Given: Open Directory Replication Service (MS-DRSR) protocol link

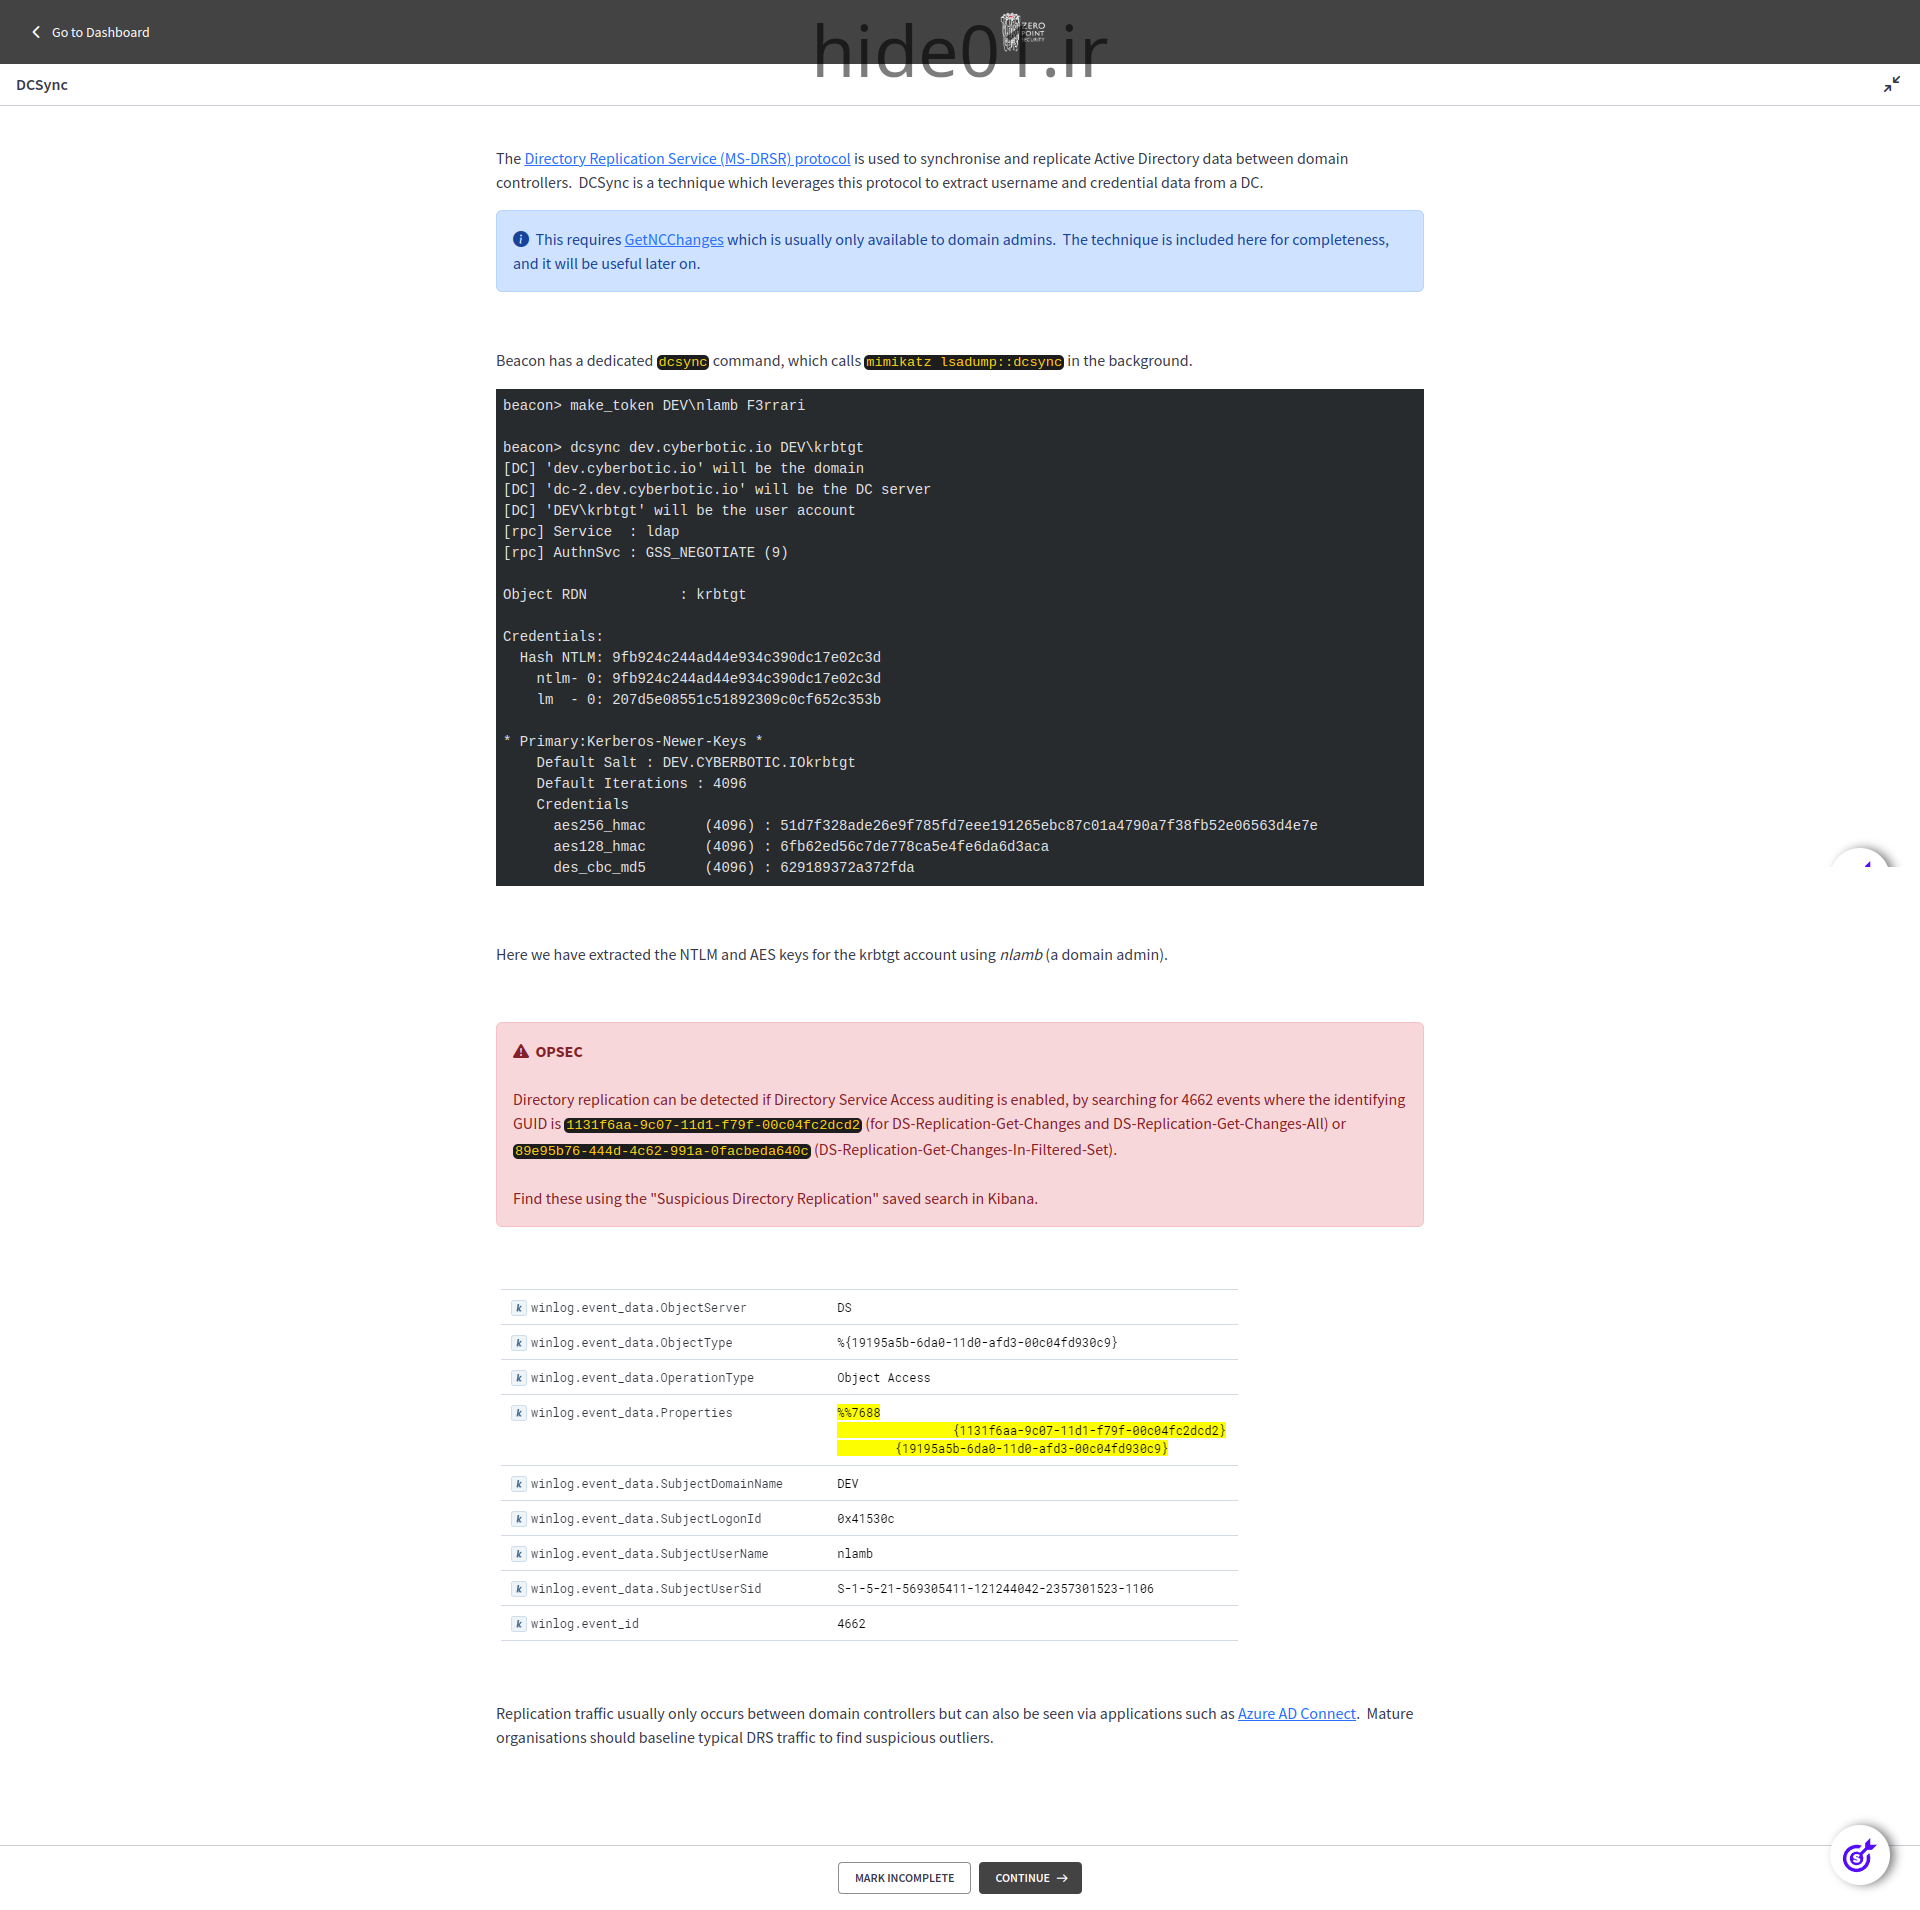Looking at the screenshot, I should pyautogui.click(x=687, y=159).
